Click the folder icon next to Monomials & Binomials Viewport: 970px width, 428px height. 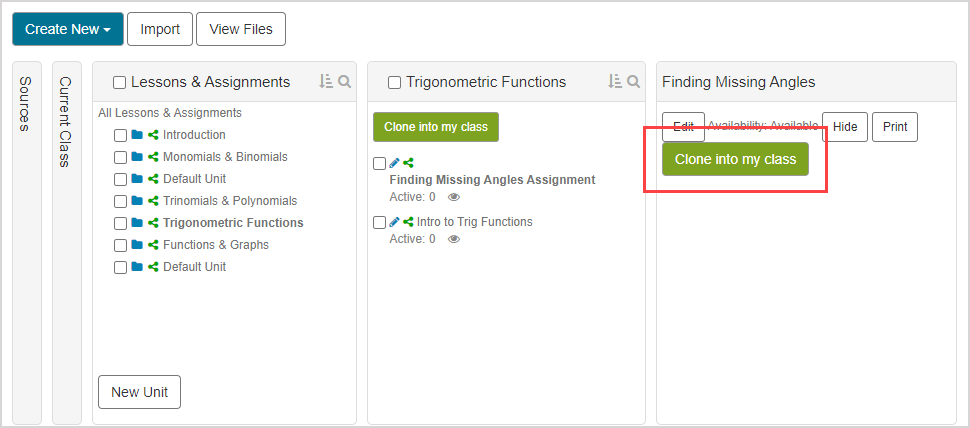click(137, 157)
